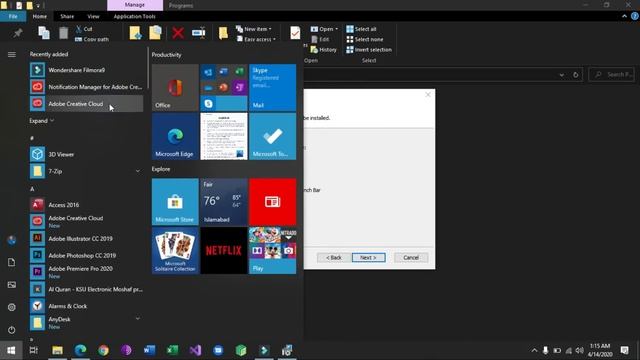Open Word from the taskbar
Viewport: 640px width, 360px height.
[x=149, y=350]
